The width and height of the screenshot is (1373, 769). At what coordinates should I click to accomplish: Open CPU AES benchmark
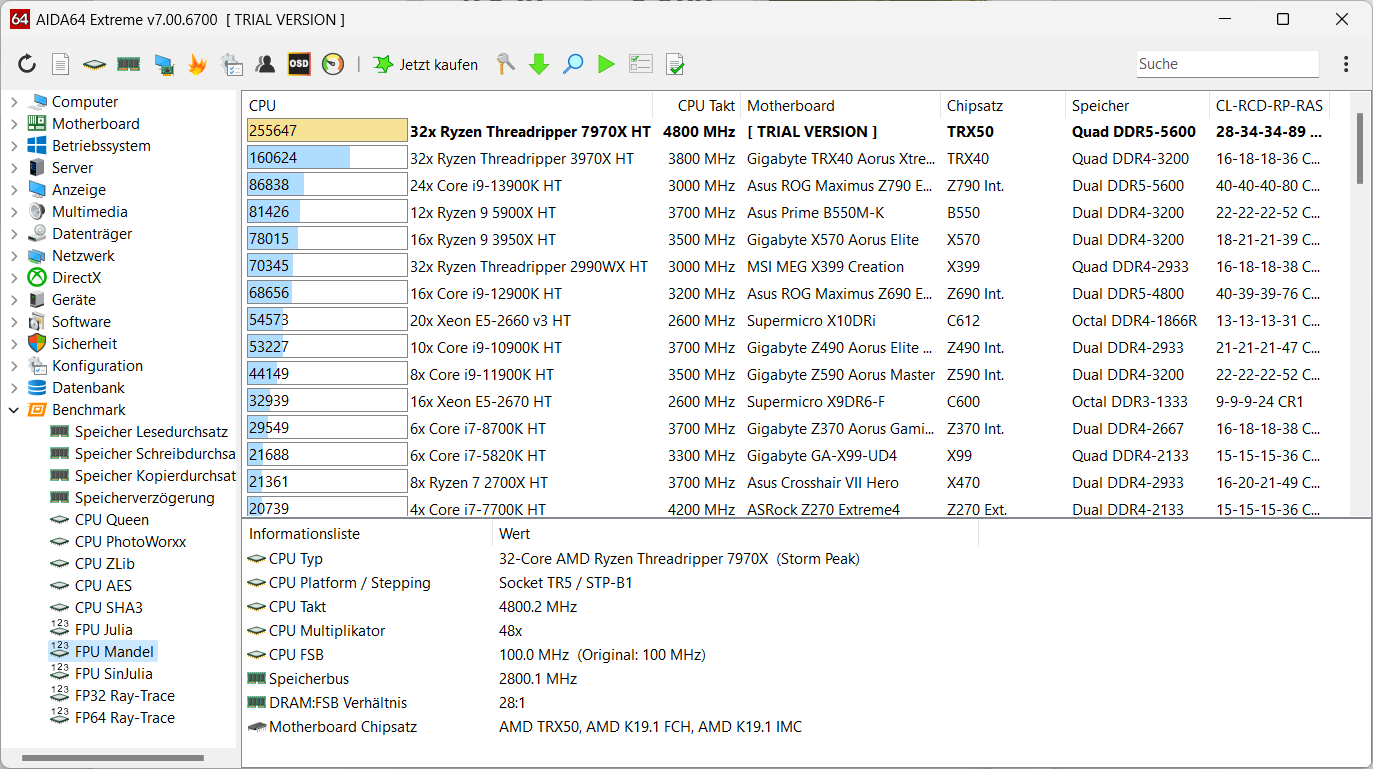pyautogui.click(x=103, y=586)
